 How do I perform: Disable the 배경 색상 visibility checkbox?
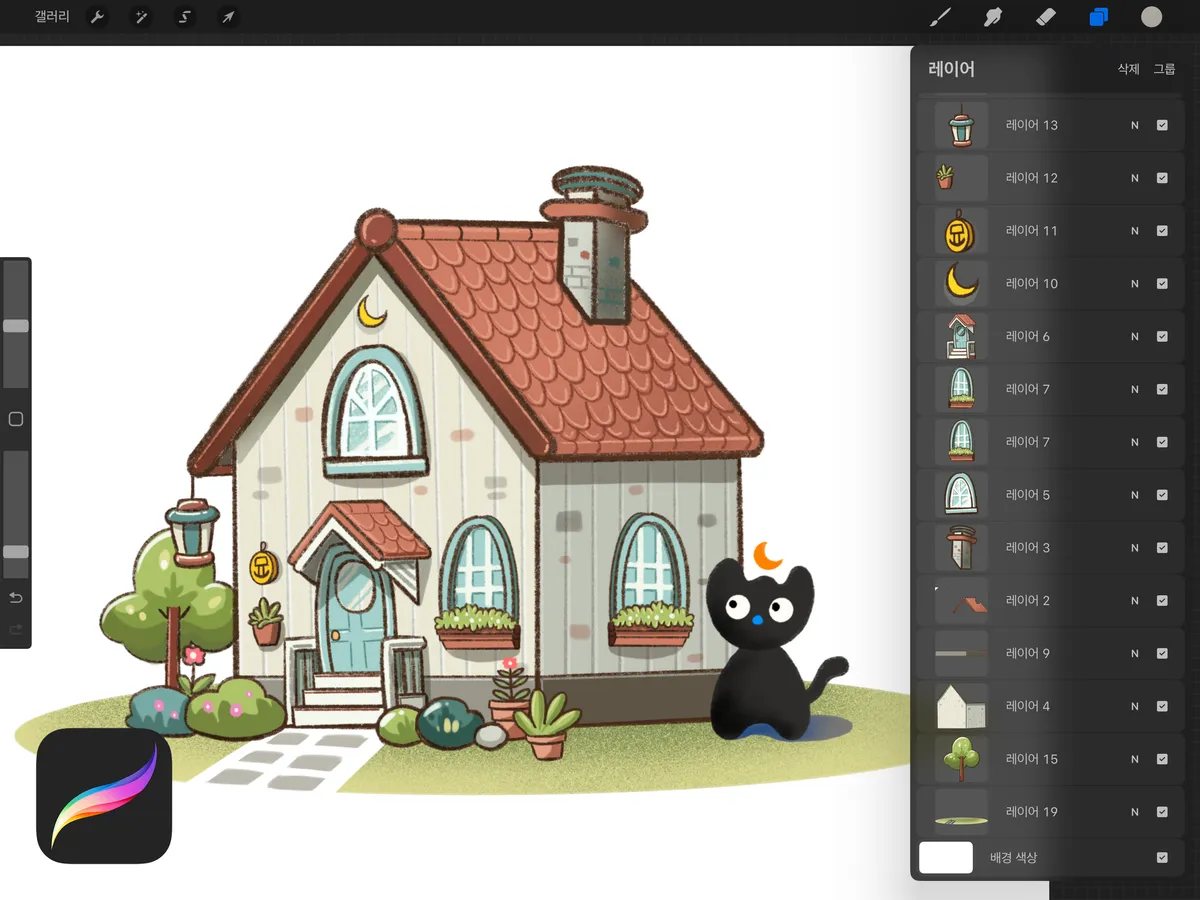coord(1162,858)
